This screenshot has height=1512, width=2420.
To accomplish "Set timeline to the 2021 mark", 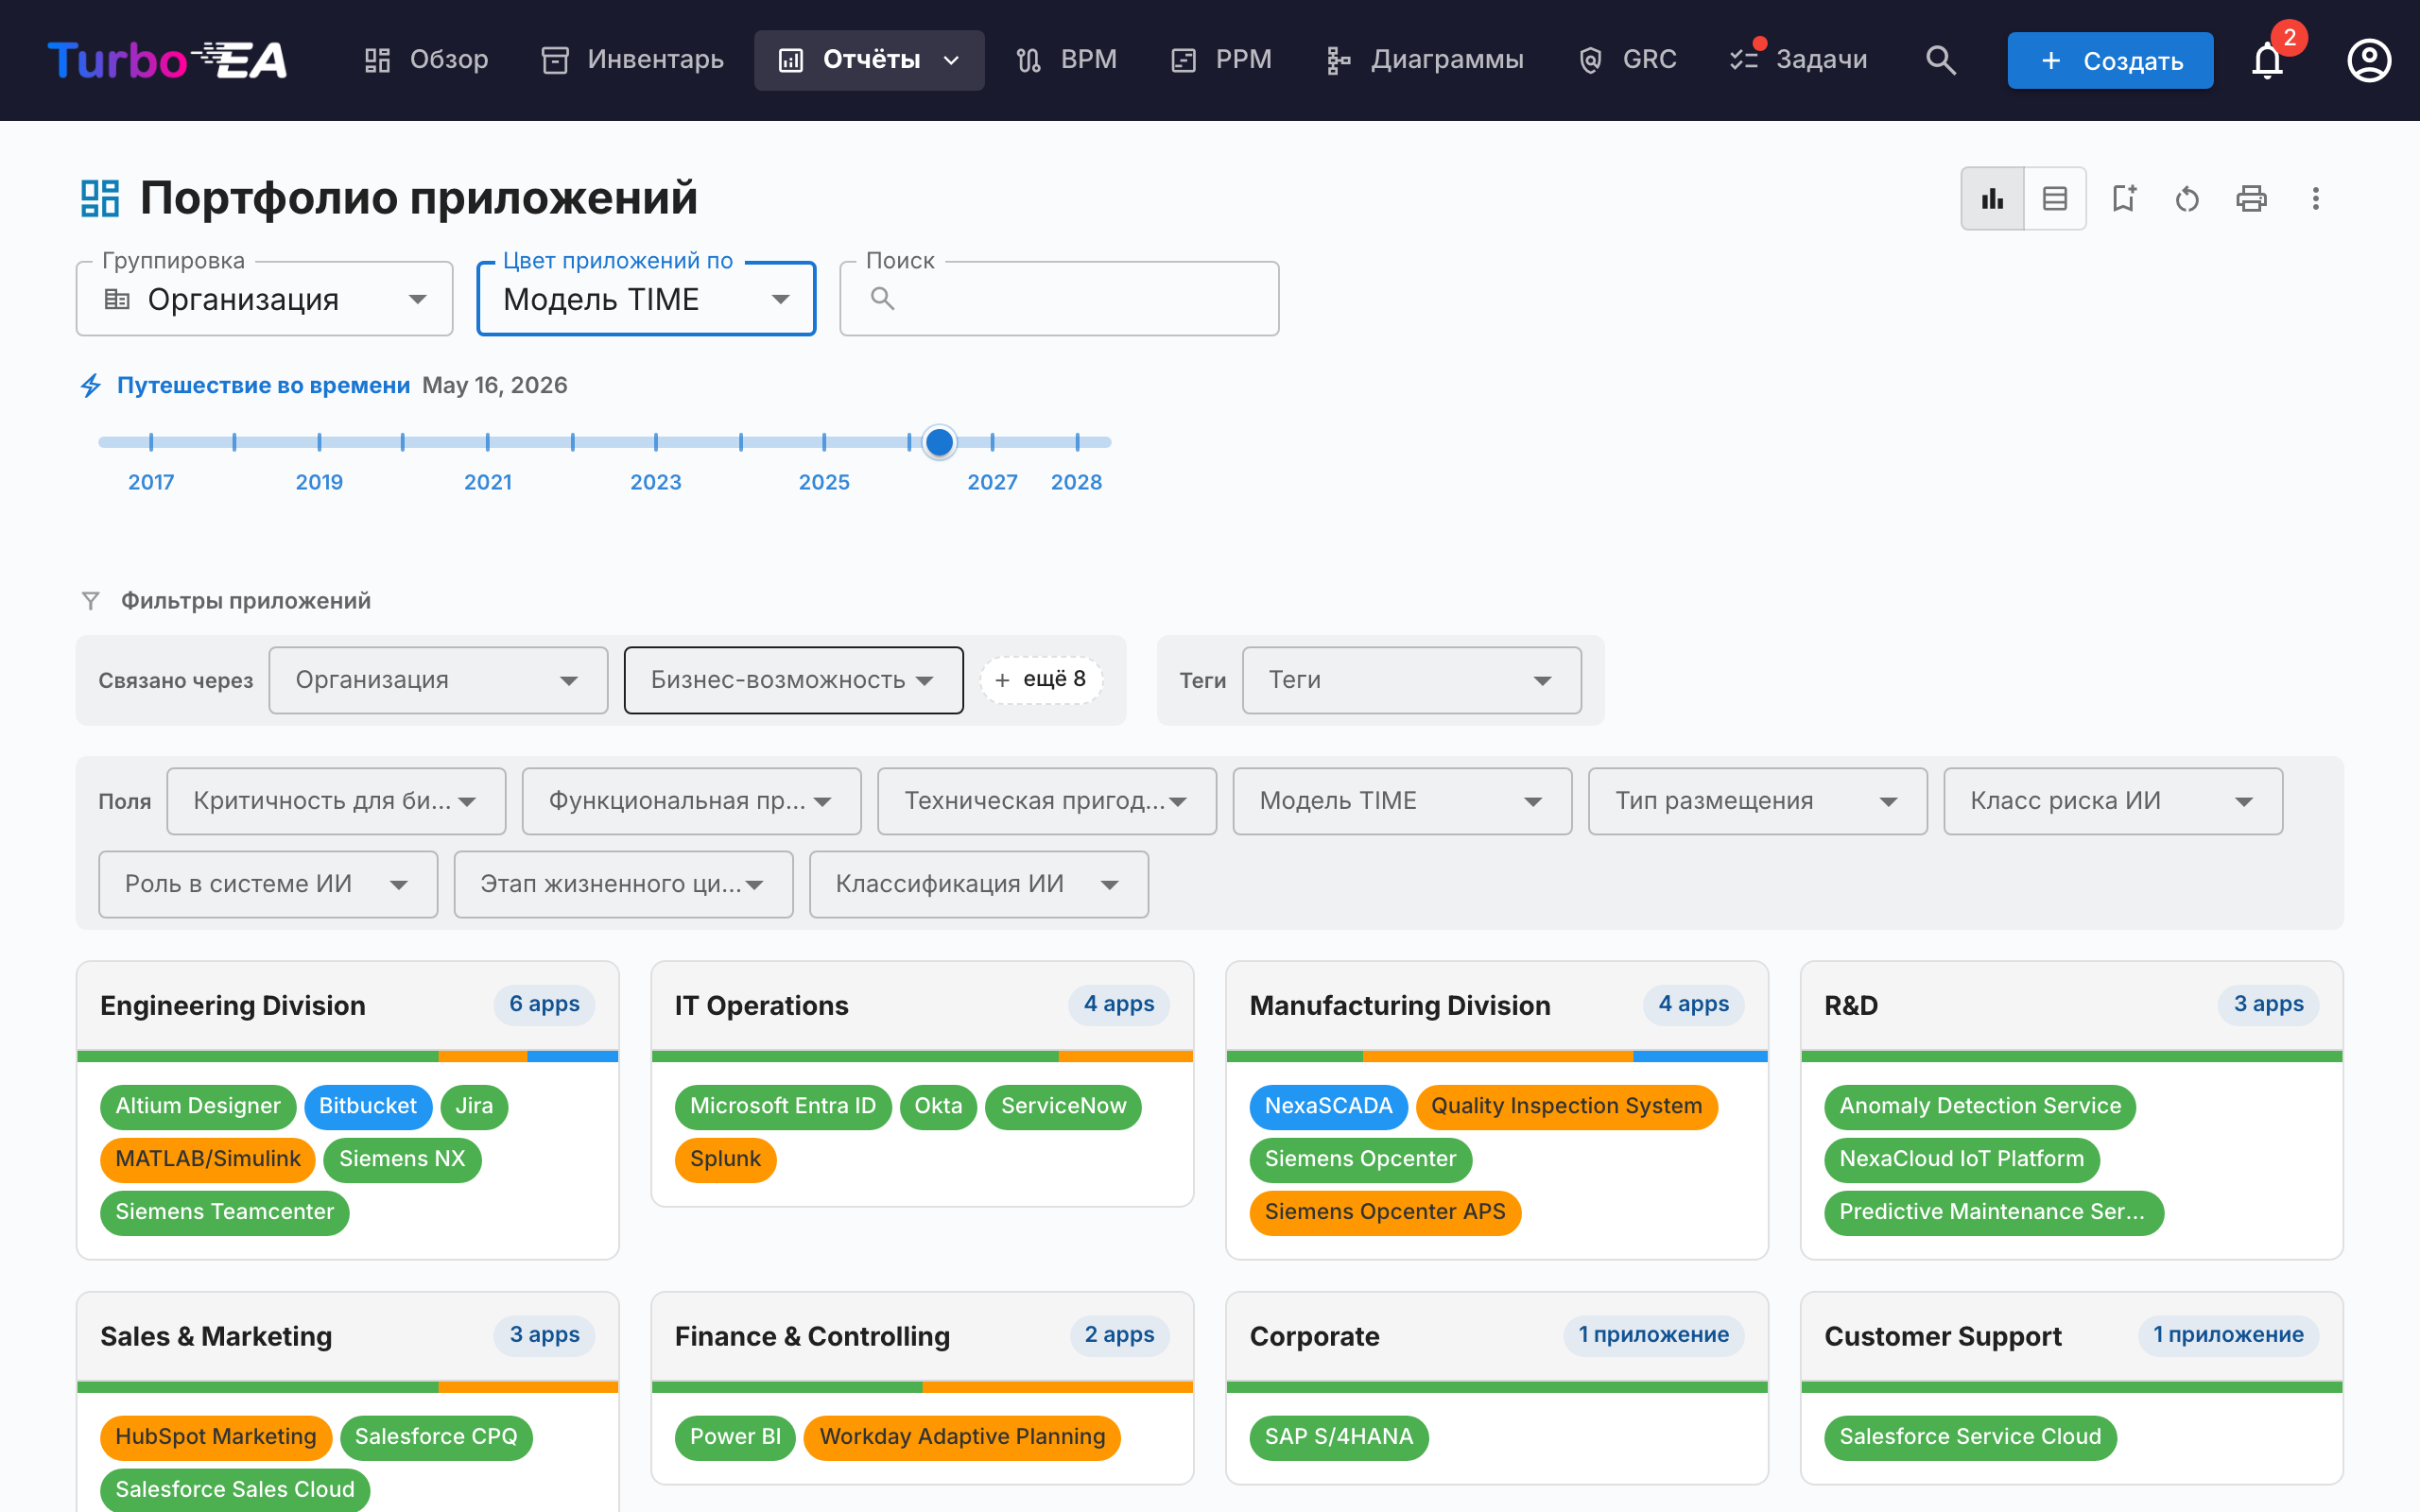I will coord(488,441).
